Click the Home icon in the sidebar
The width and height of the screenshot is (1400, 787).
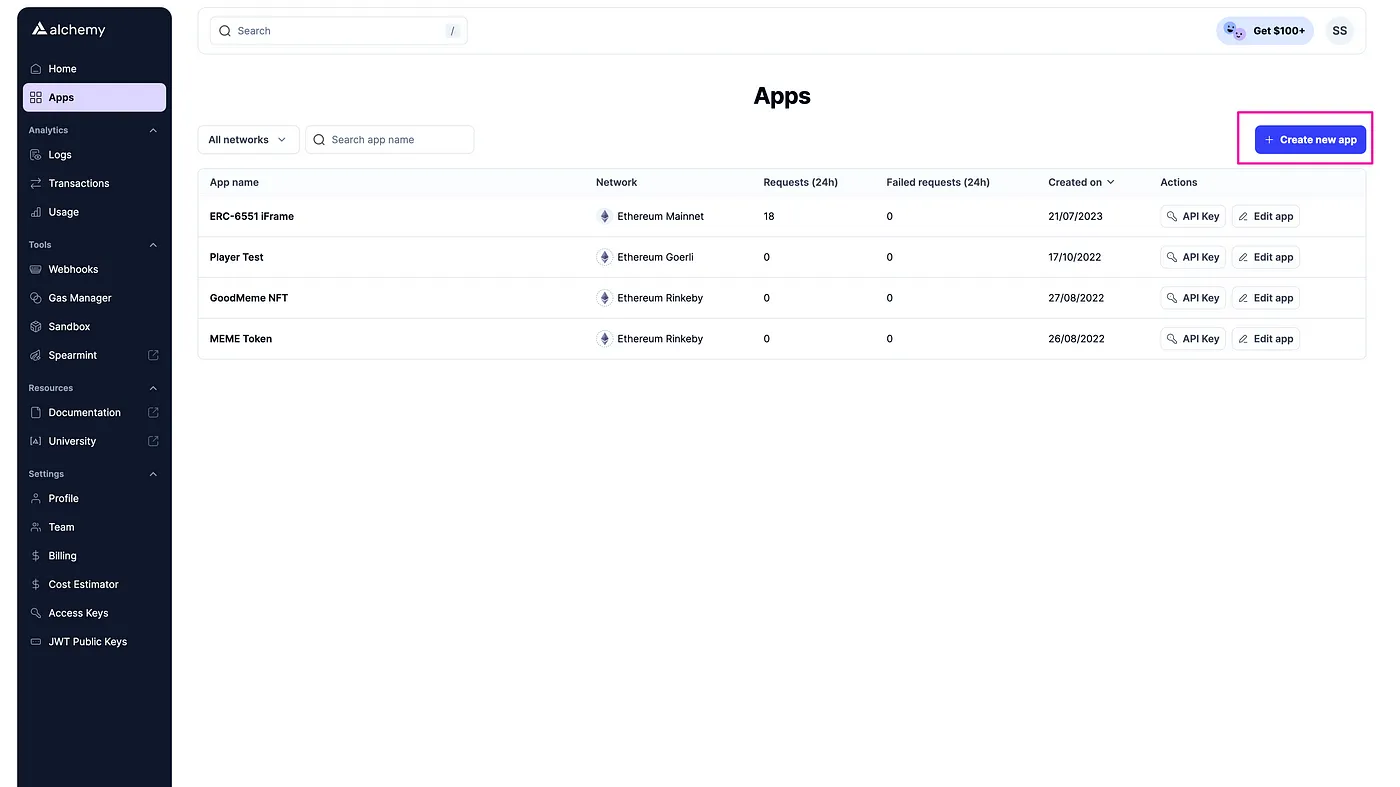tap(36, 69)
